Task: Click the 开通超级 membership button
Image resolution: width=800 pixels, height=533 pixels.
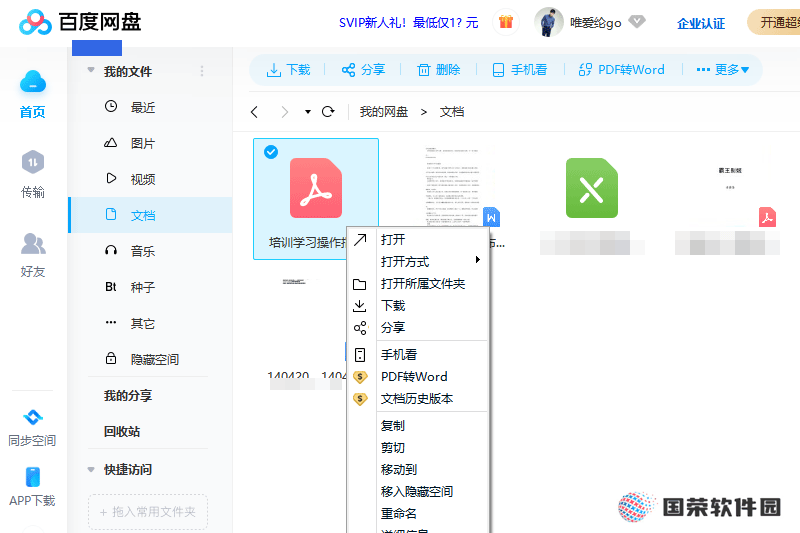Action: click(773, 22)
